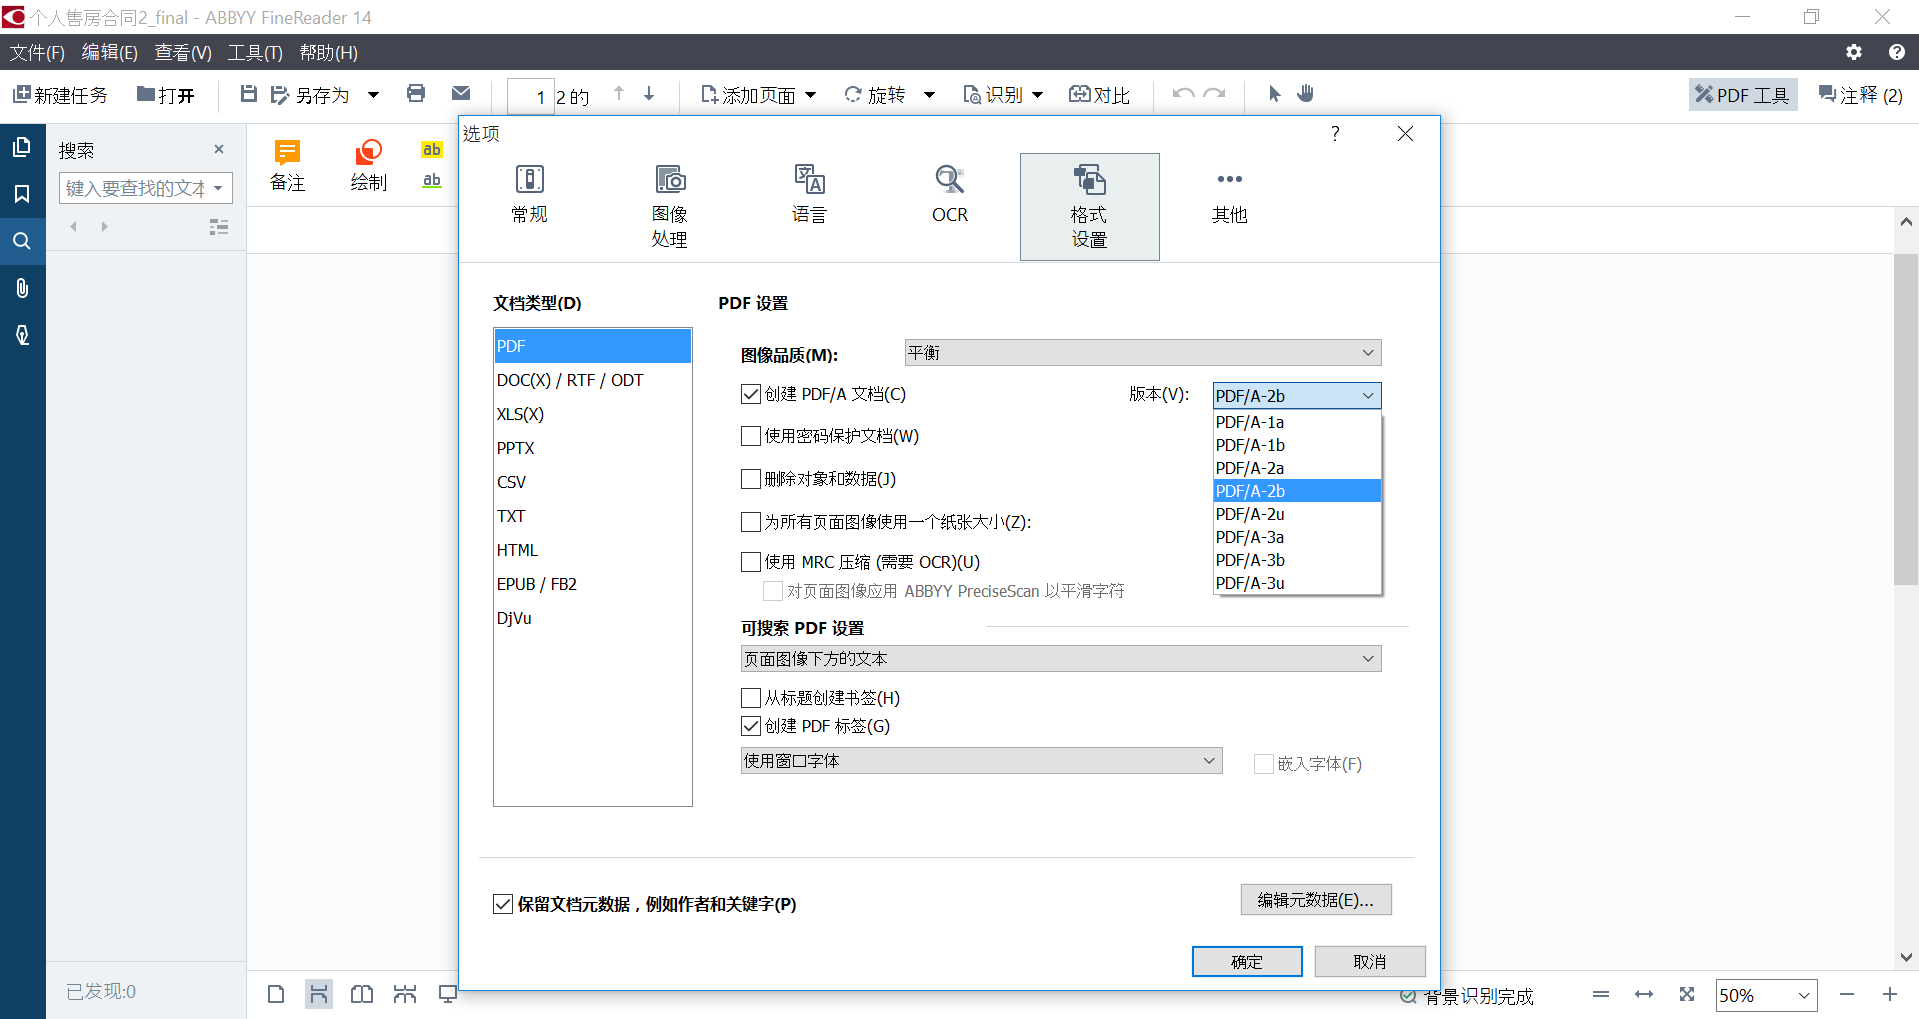Enable Use MRC compression (使用 MRC 压缩) checkbox
This screenshot has width=1919, height=1019.
(751, 562)
